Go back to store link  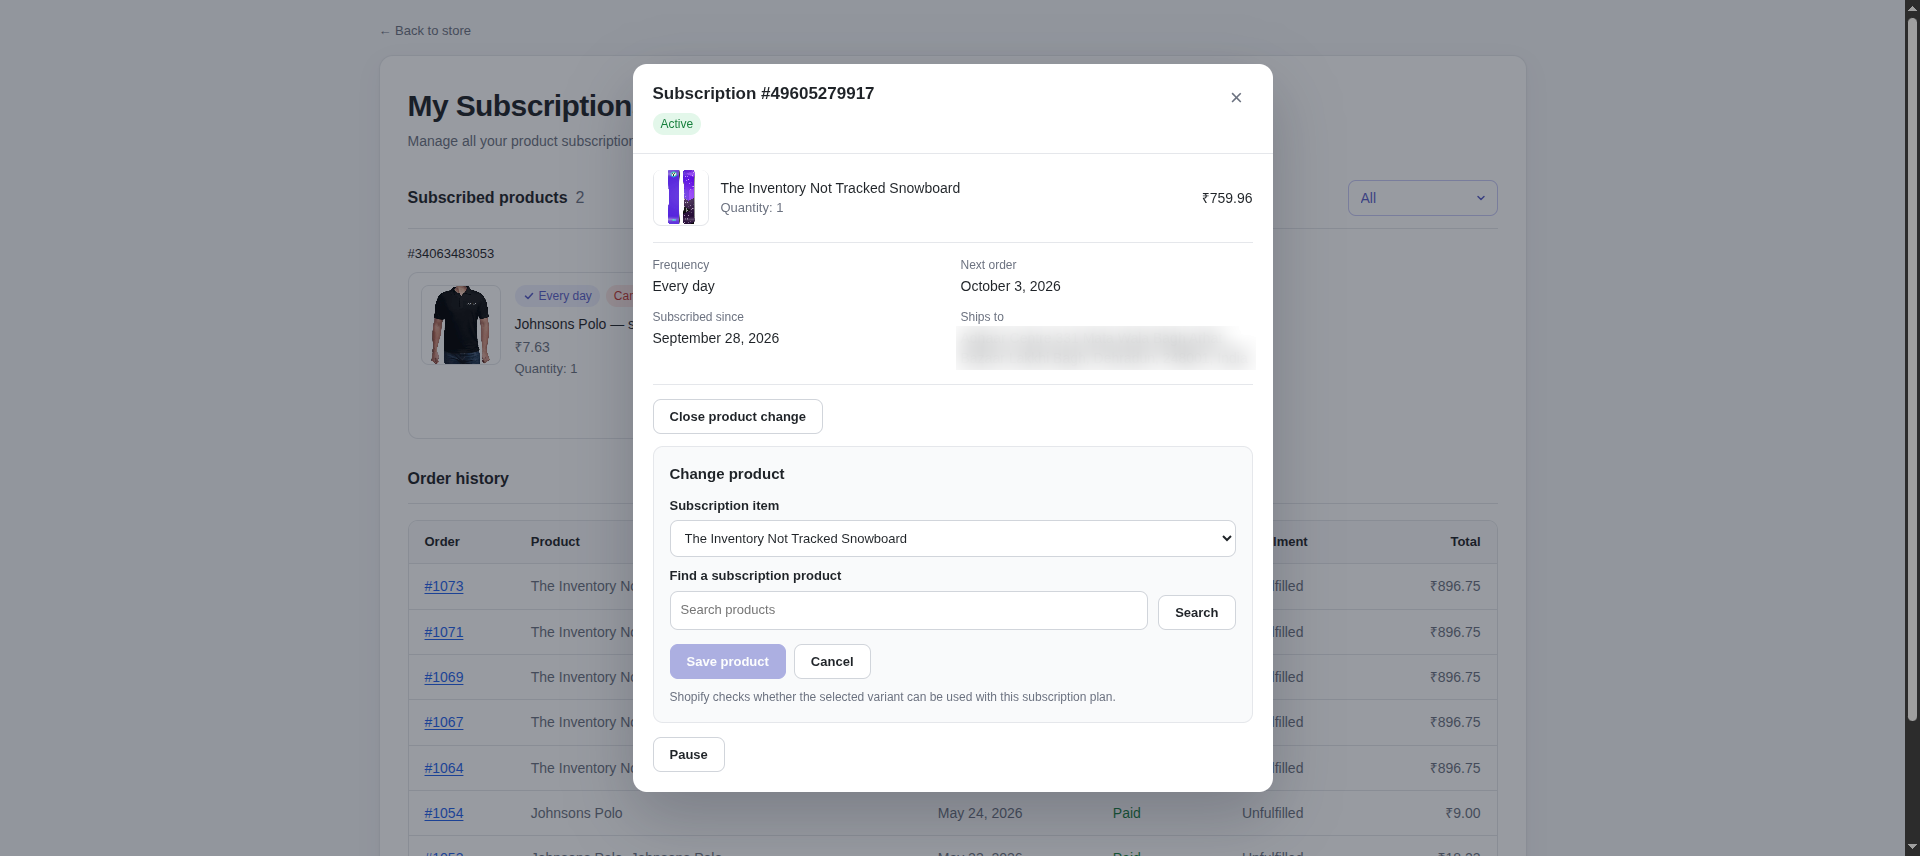coord(425,31)
